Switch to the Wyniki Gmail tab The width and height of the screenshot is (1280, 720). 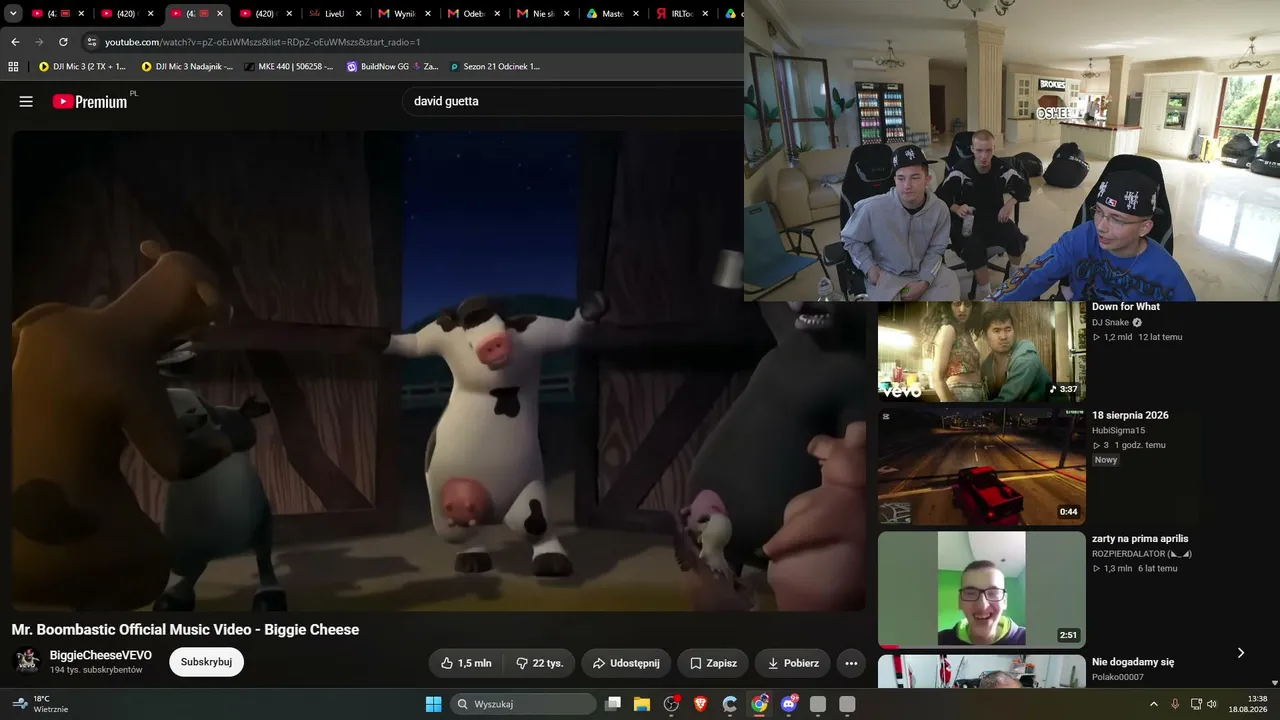point(404,14)
